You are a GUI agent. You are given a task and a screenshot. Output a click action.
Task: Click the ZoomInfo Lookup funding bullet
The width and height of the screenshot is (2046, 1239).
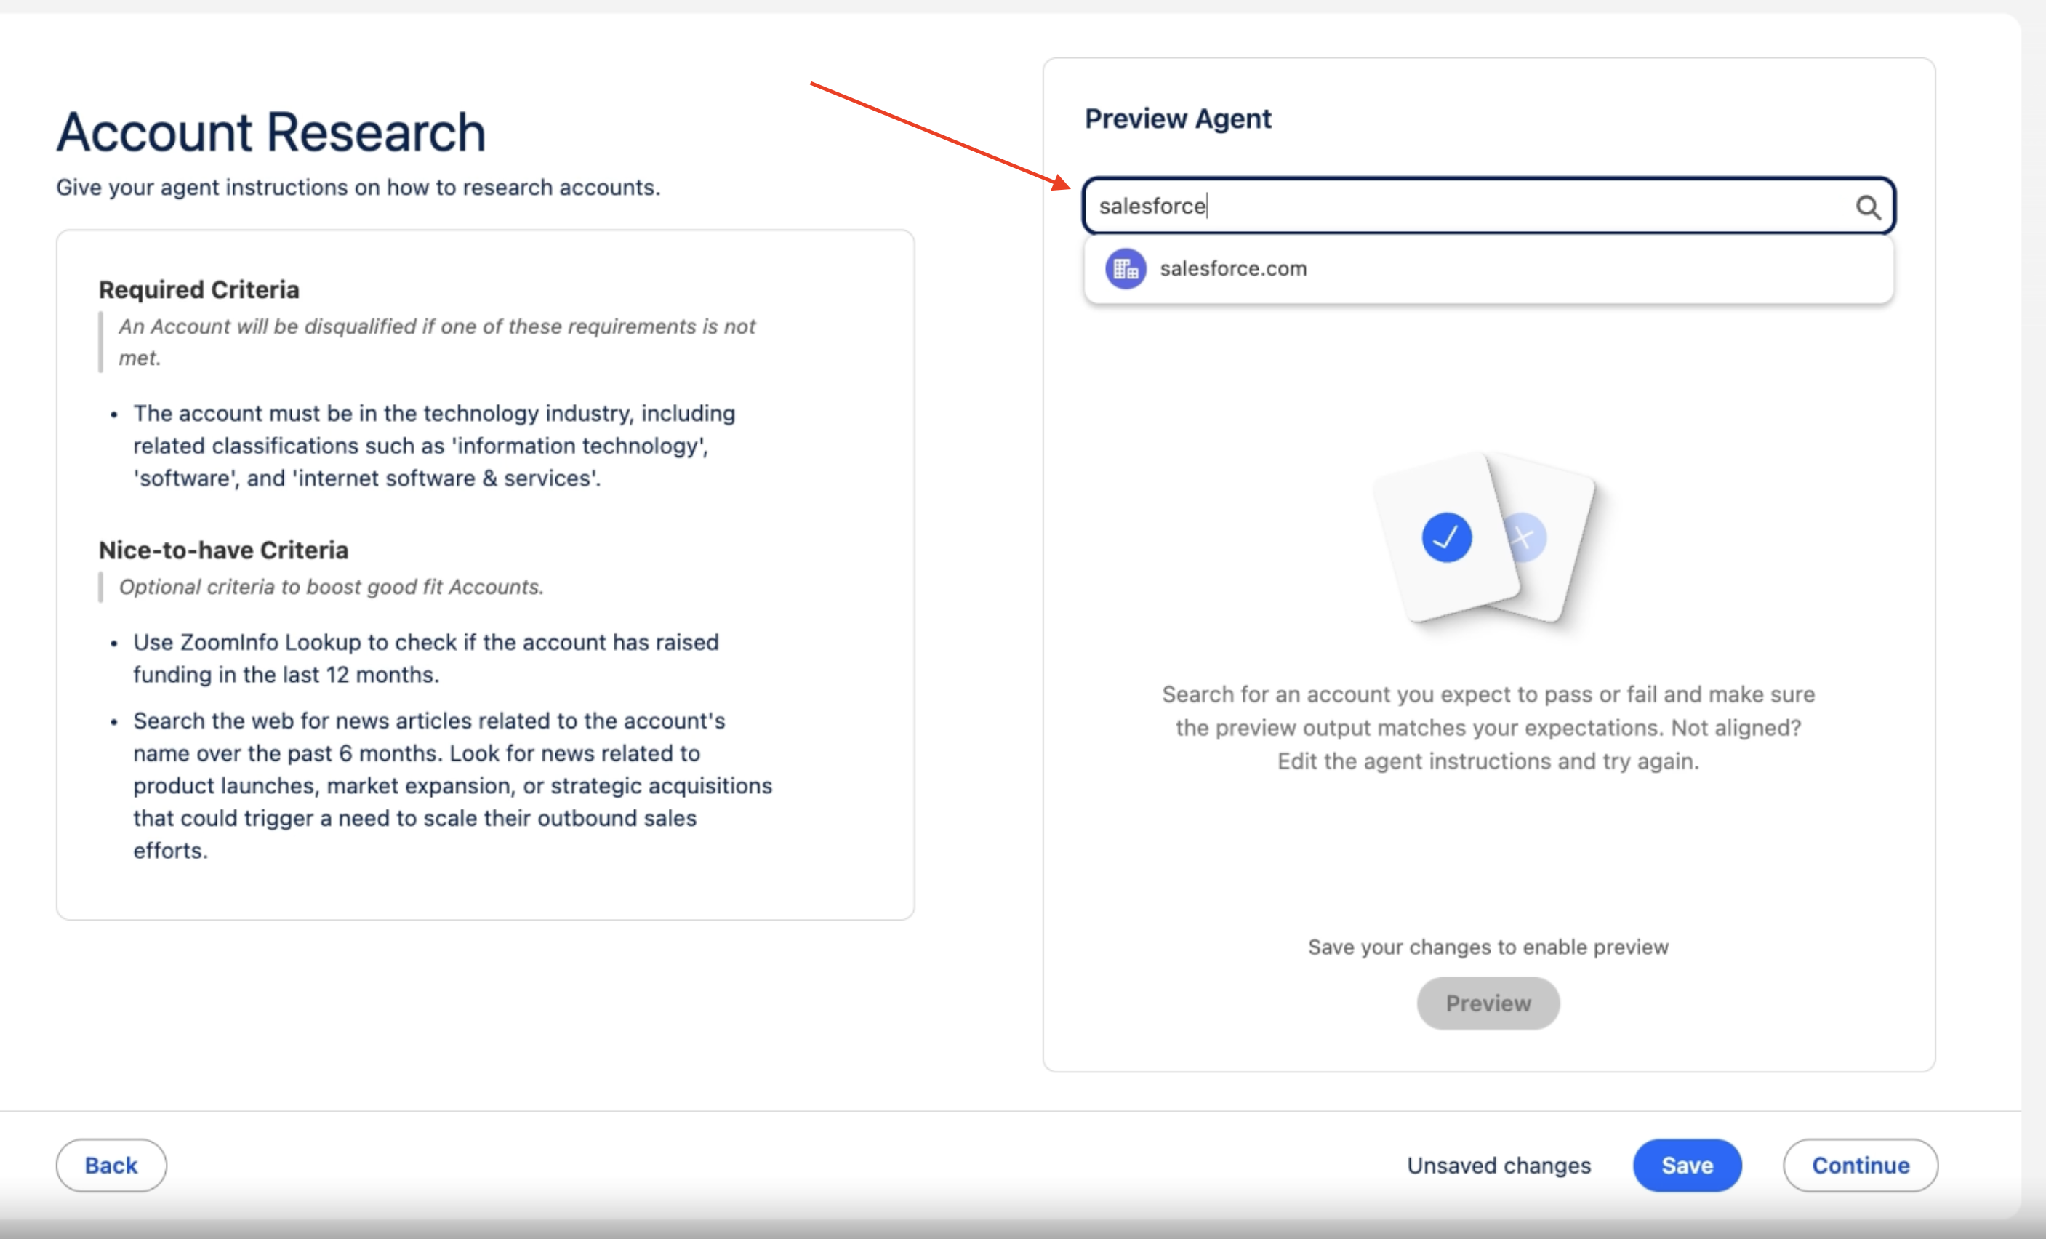[426, 658]
